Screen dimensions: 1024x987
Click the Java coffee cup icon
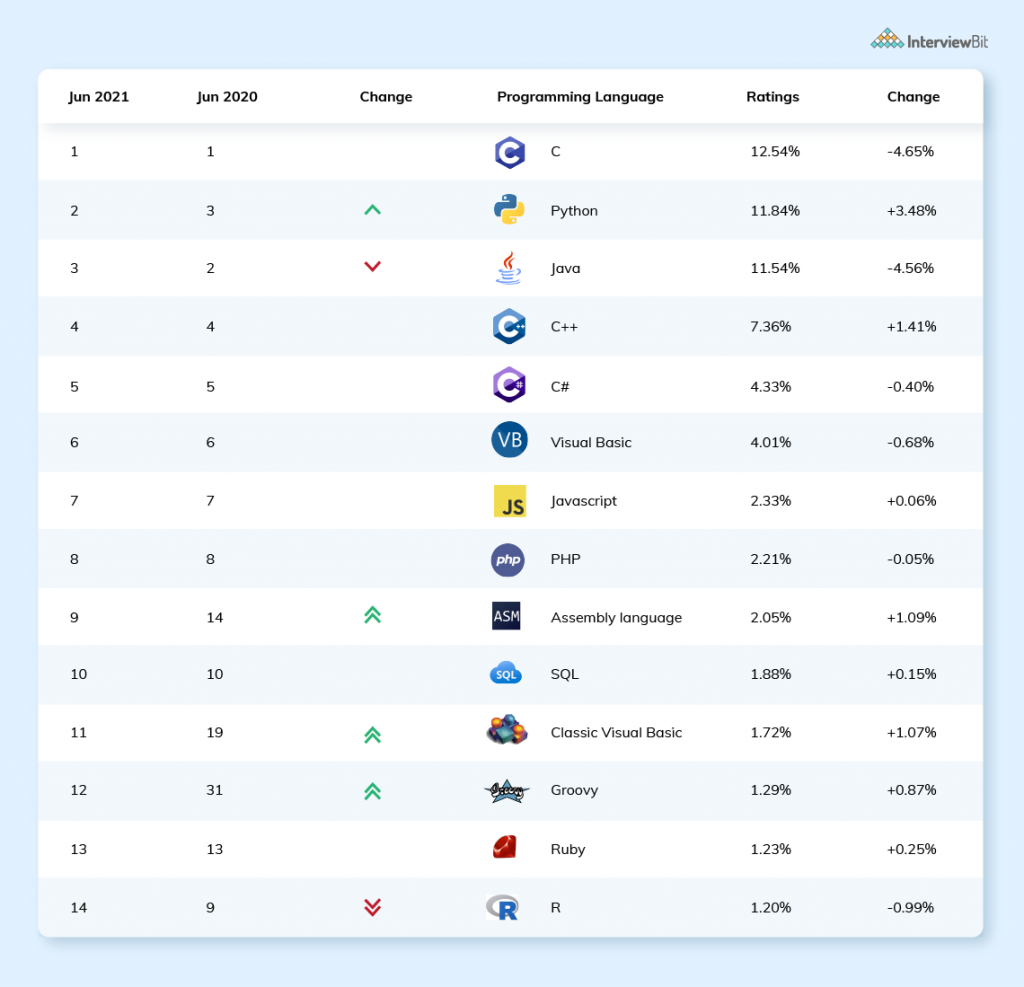click(x=509, y=268)
